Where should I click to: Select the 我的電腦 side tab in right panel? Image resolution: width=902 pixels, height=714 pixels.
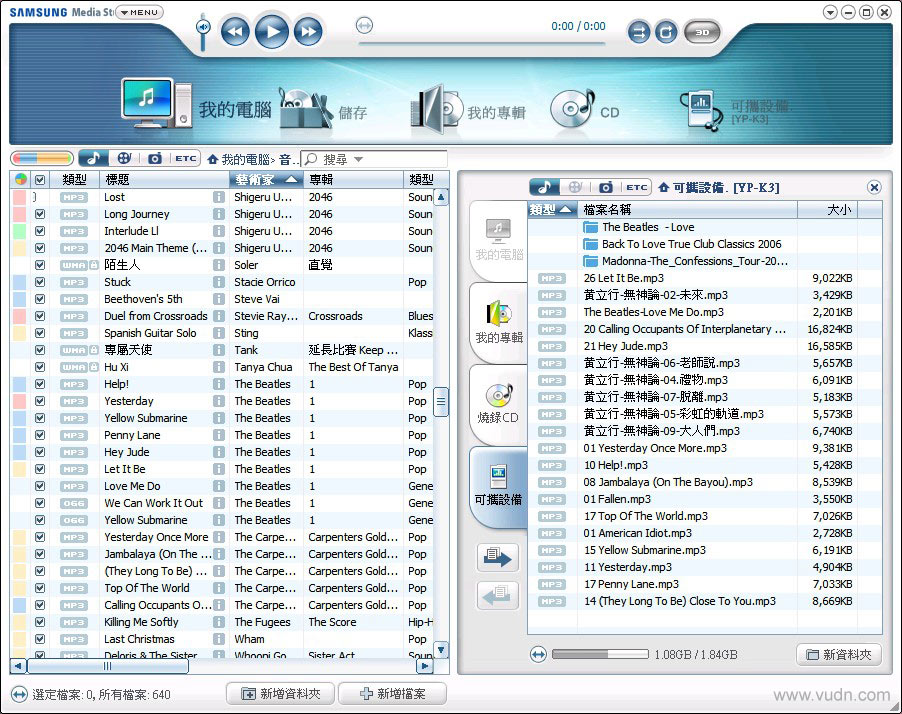[x=499, y=241]
